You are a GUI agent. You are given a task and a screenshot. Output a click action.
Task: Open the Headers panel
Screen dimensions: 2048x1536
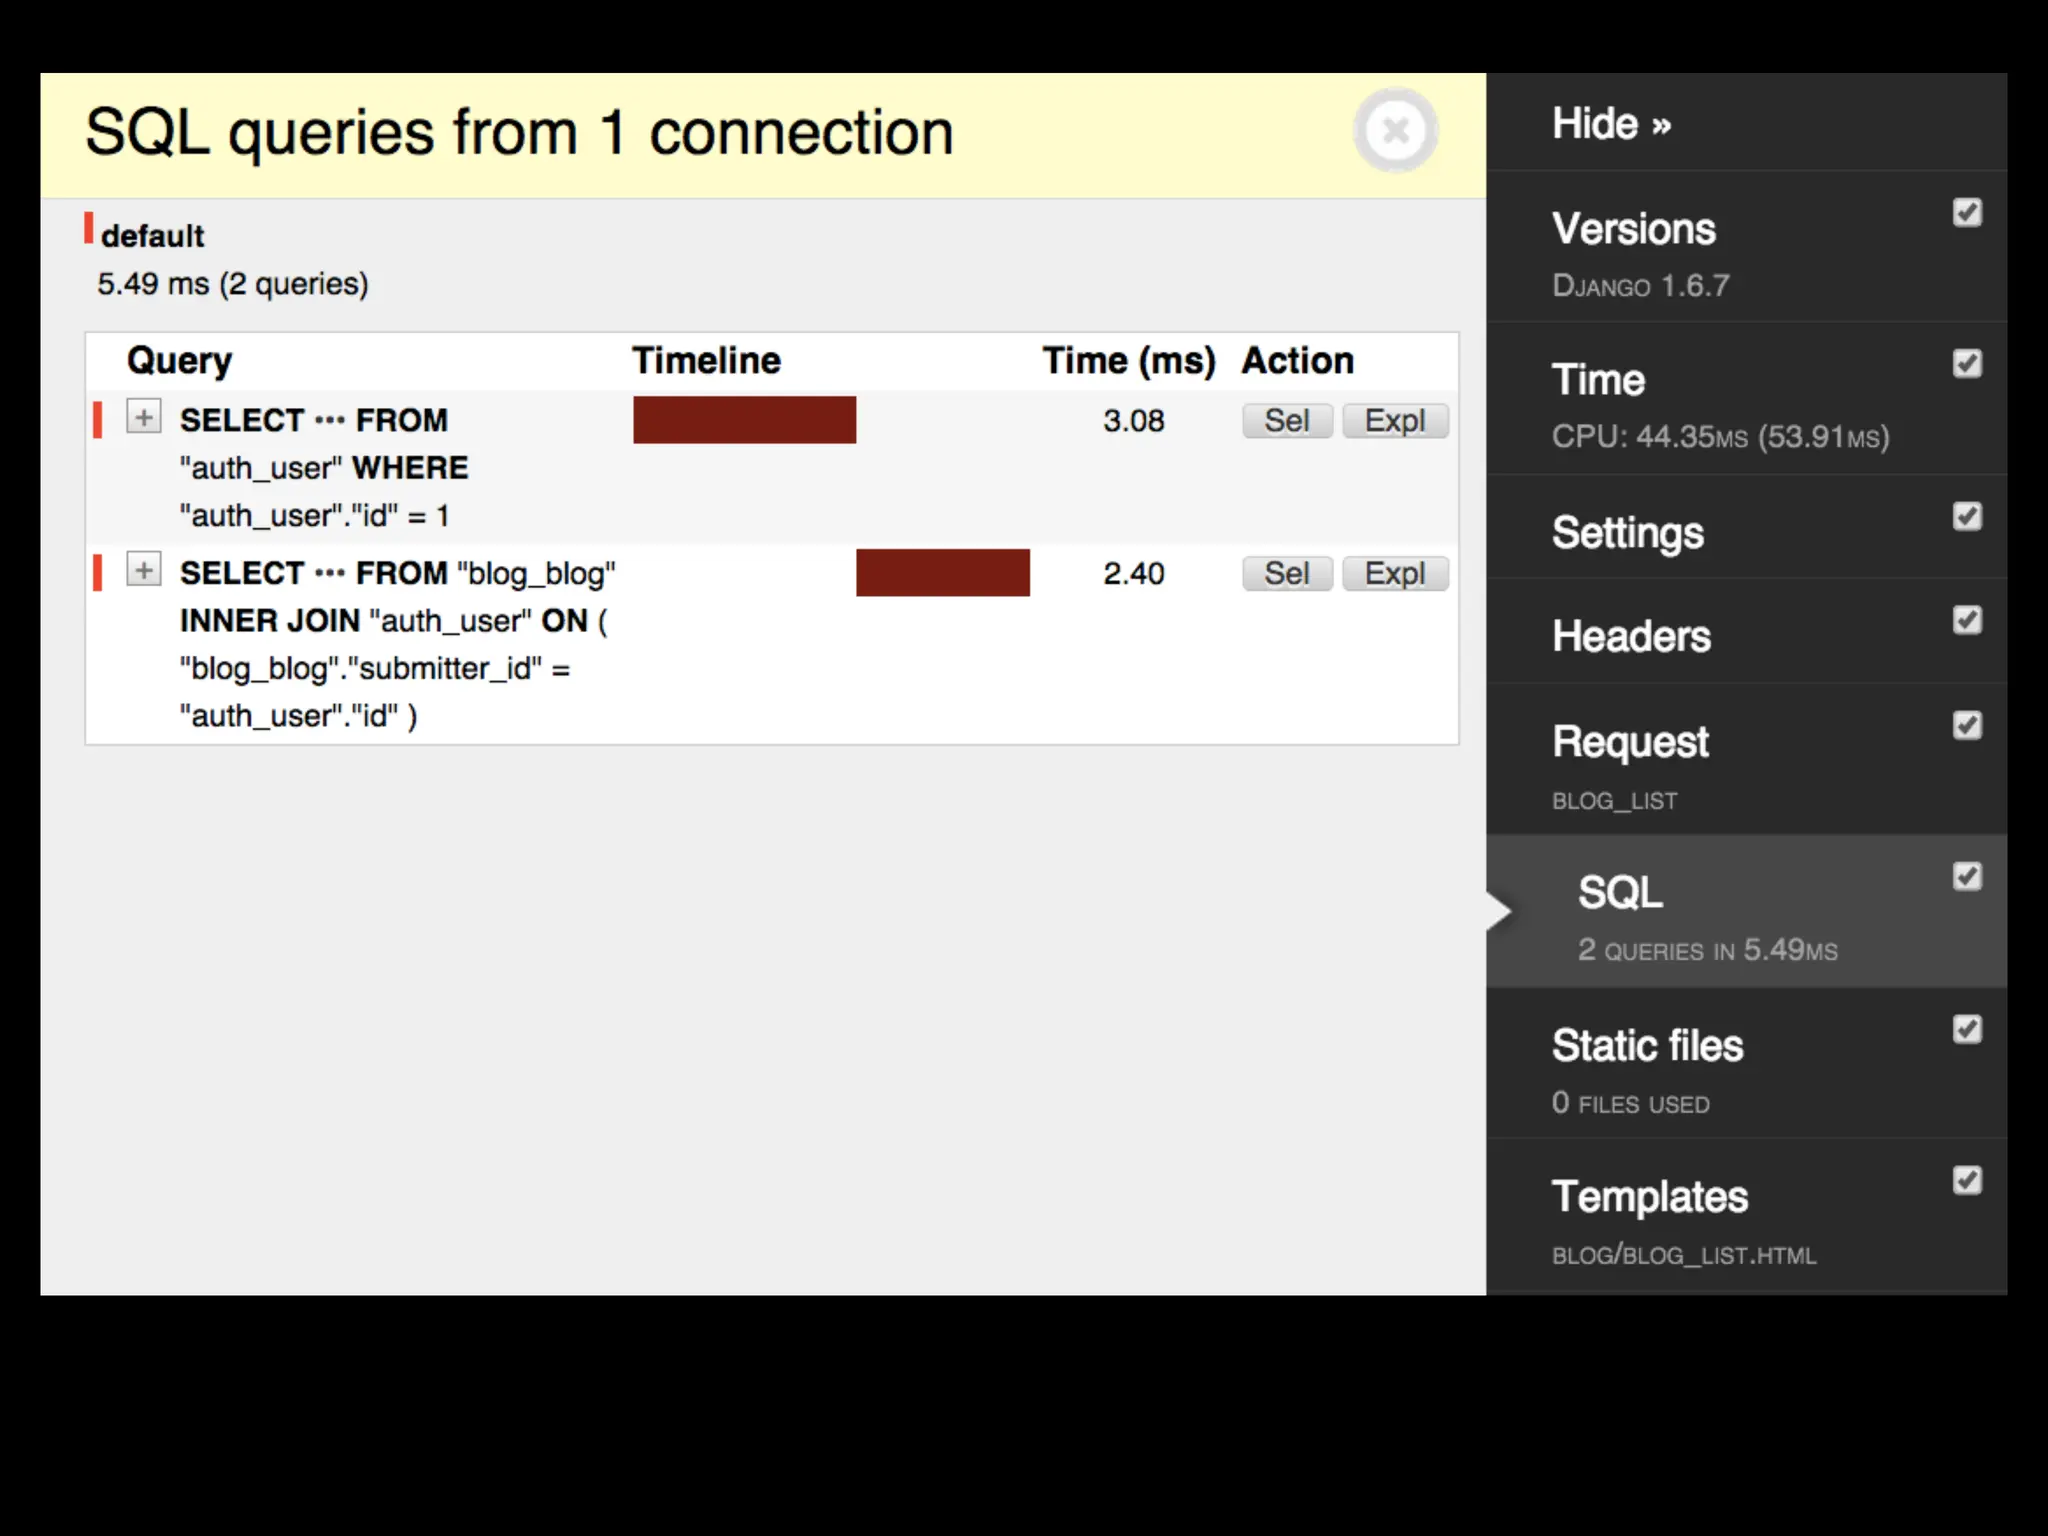(x=1631, y=636)
